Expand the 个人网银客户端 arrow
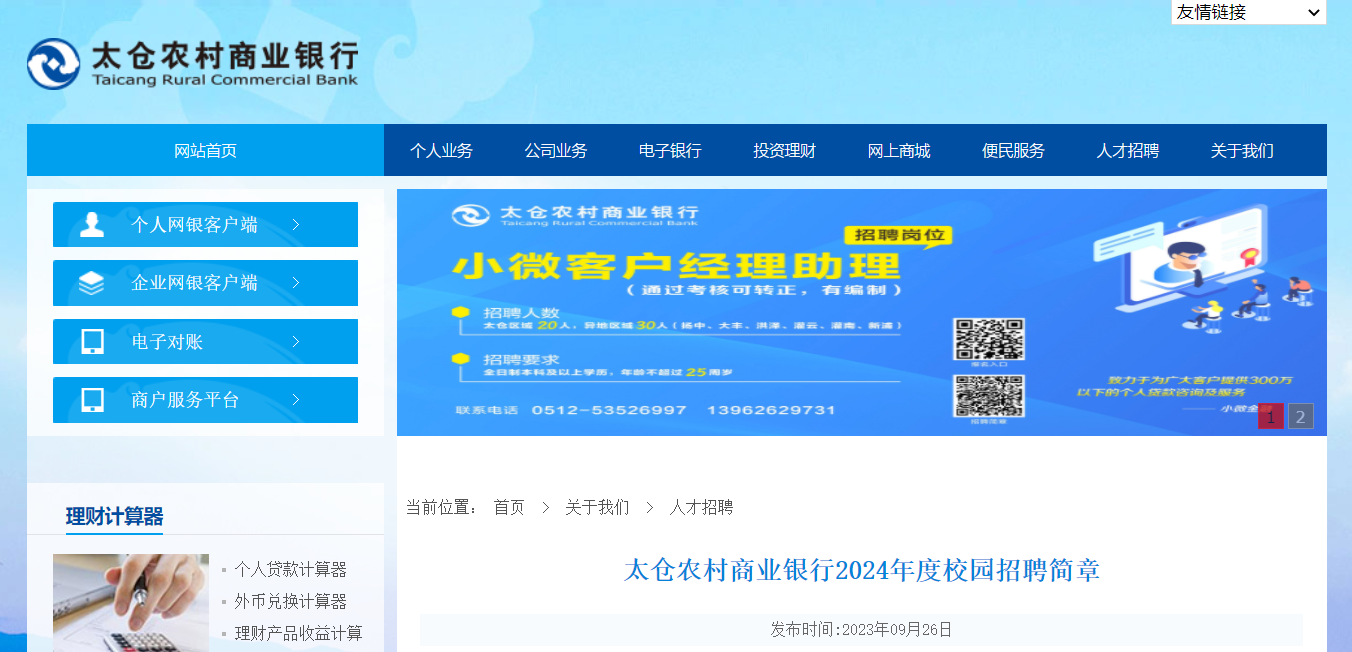 coord(296,225)
